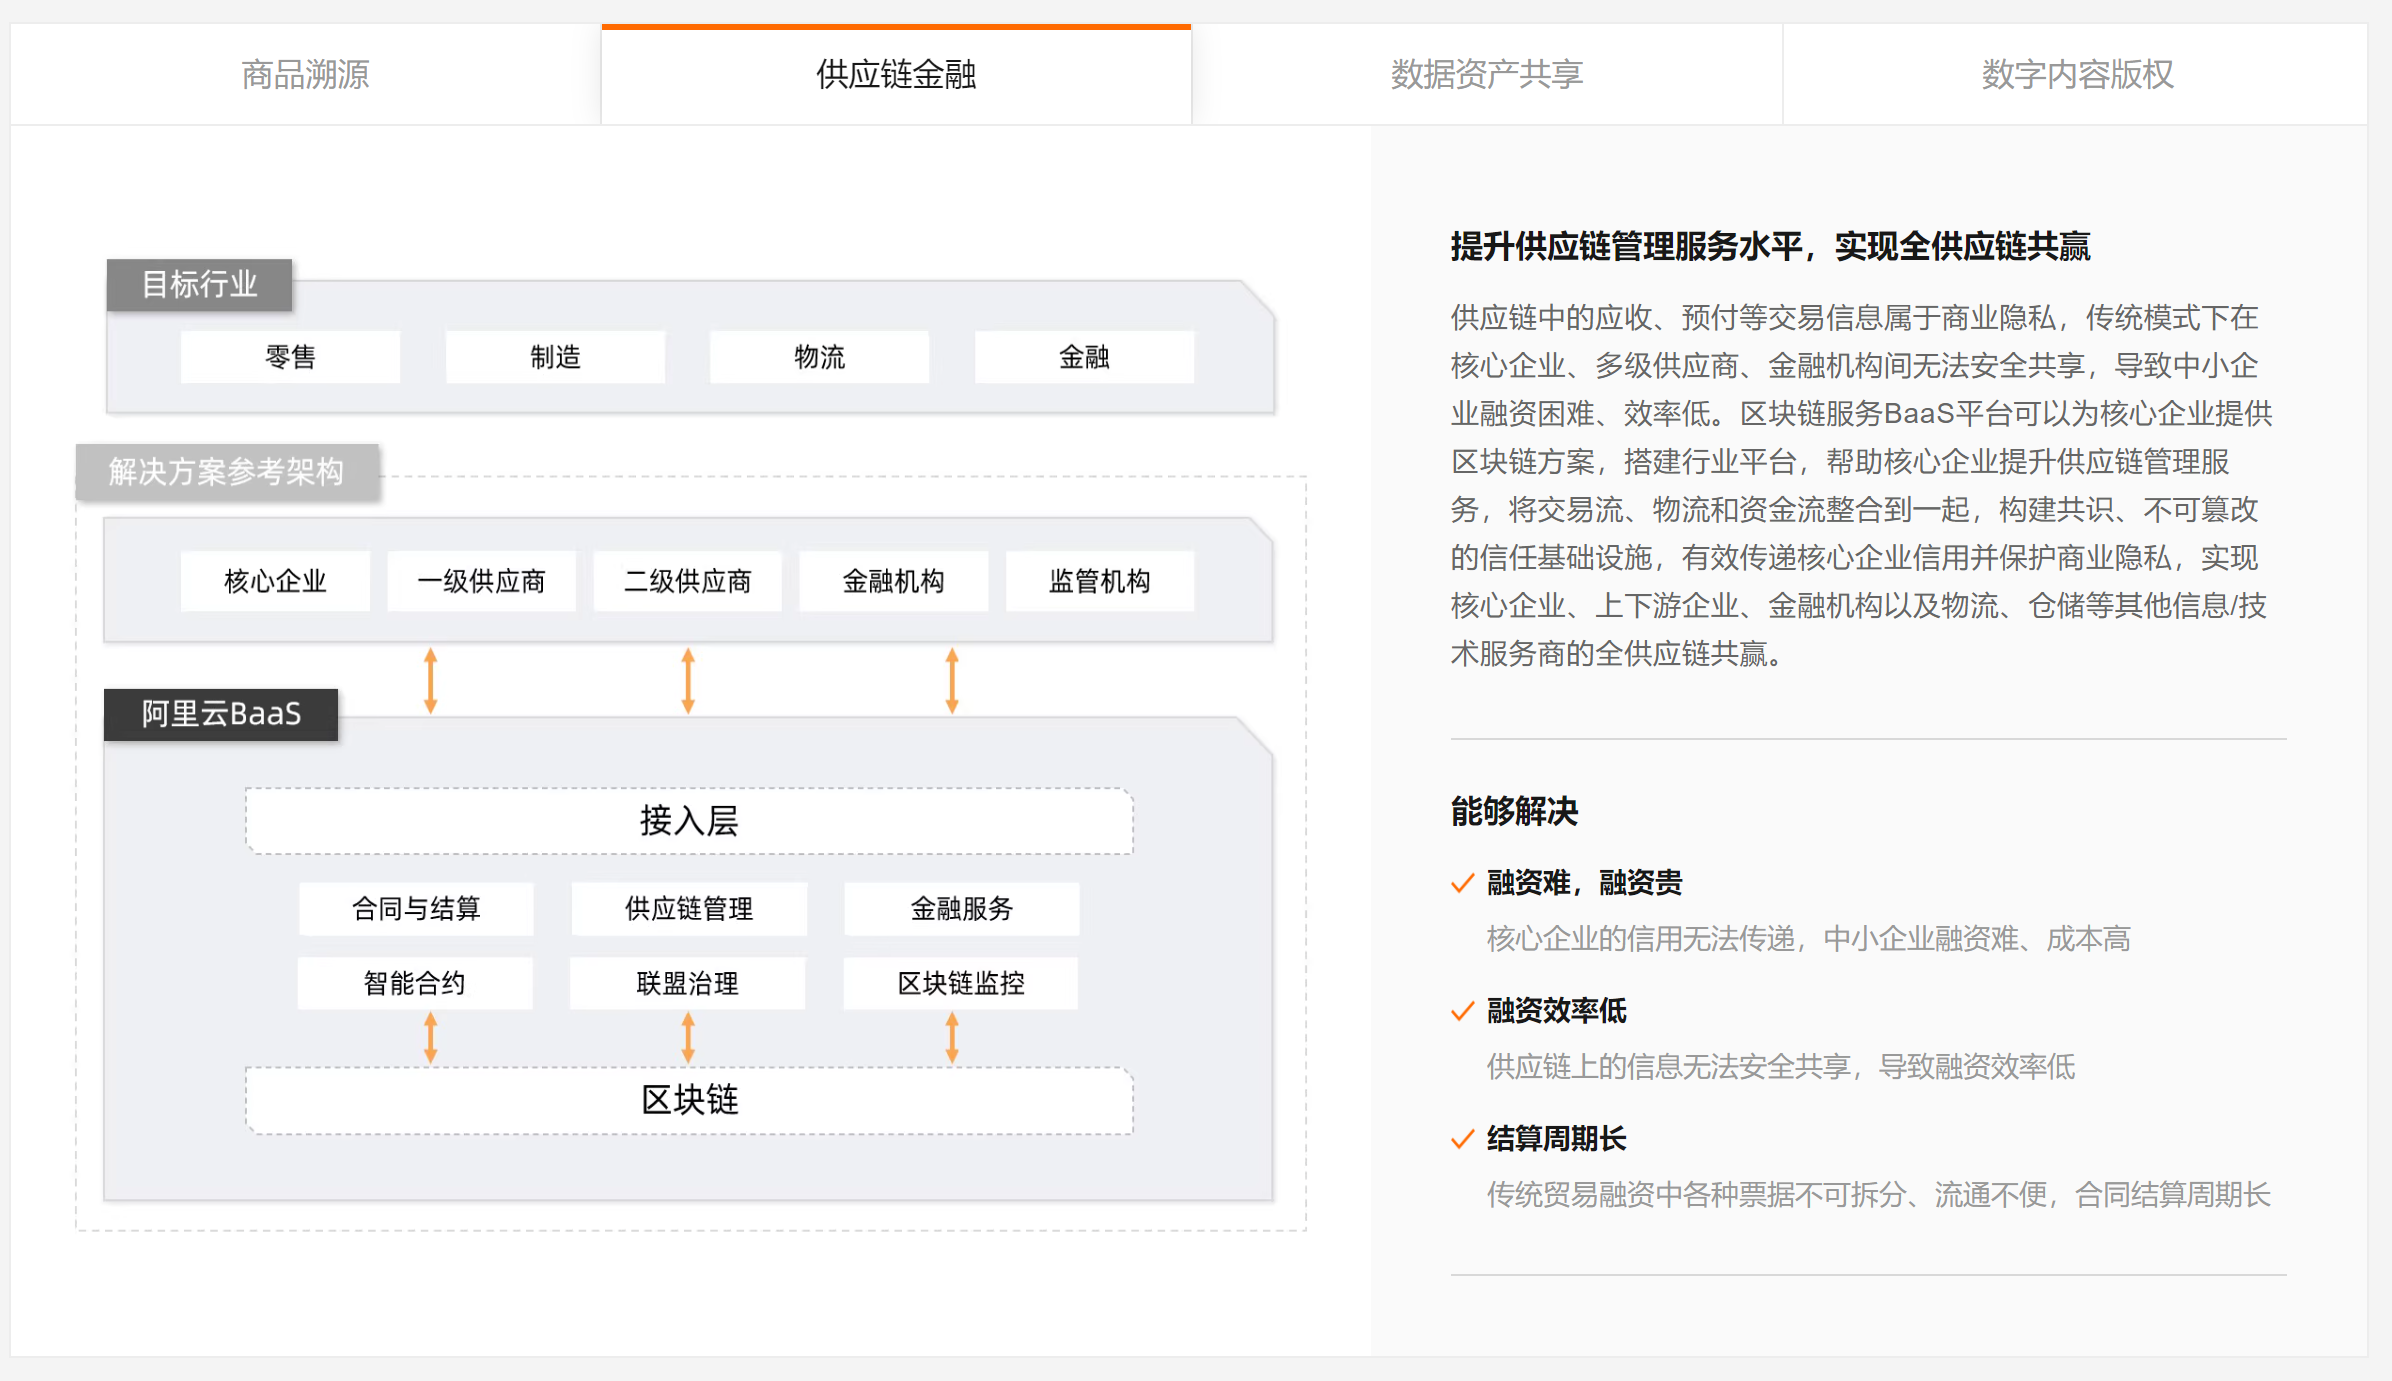Click the 接入层 dashed box

coord(689,821)
